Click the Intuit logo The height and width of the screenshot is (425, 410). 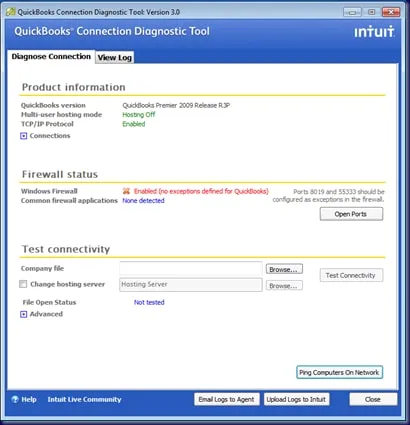(374, 31)
